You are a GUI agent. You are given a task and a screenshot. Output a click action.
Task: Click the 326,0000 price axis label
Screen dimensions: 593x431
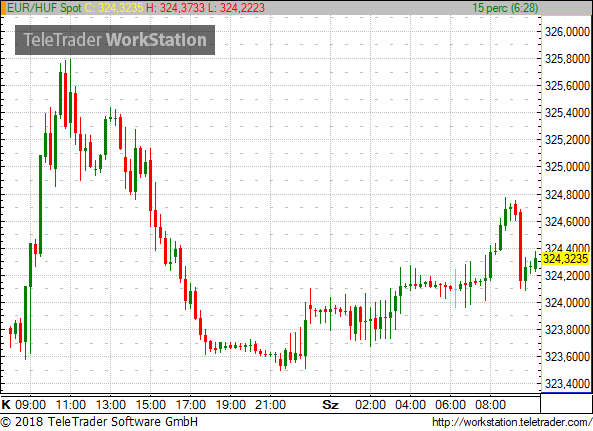point(567,32)
